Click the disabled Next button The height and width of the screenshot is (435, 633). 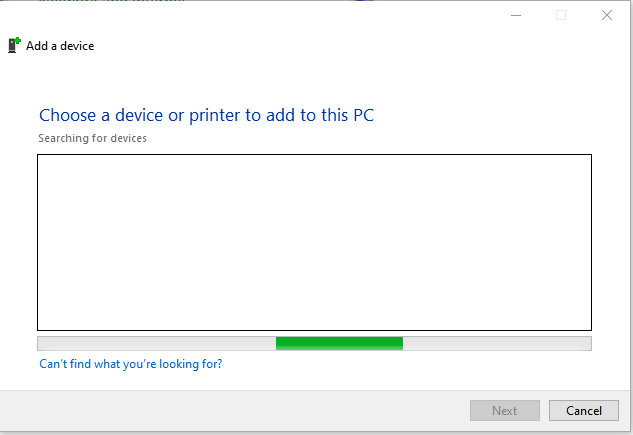point(505,410)
